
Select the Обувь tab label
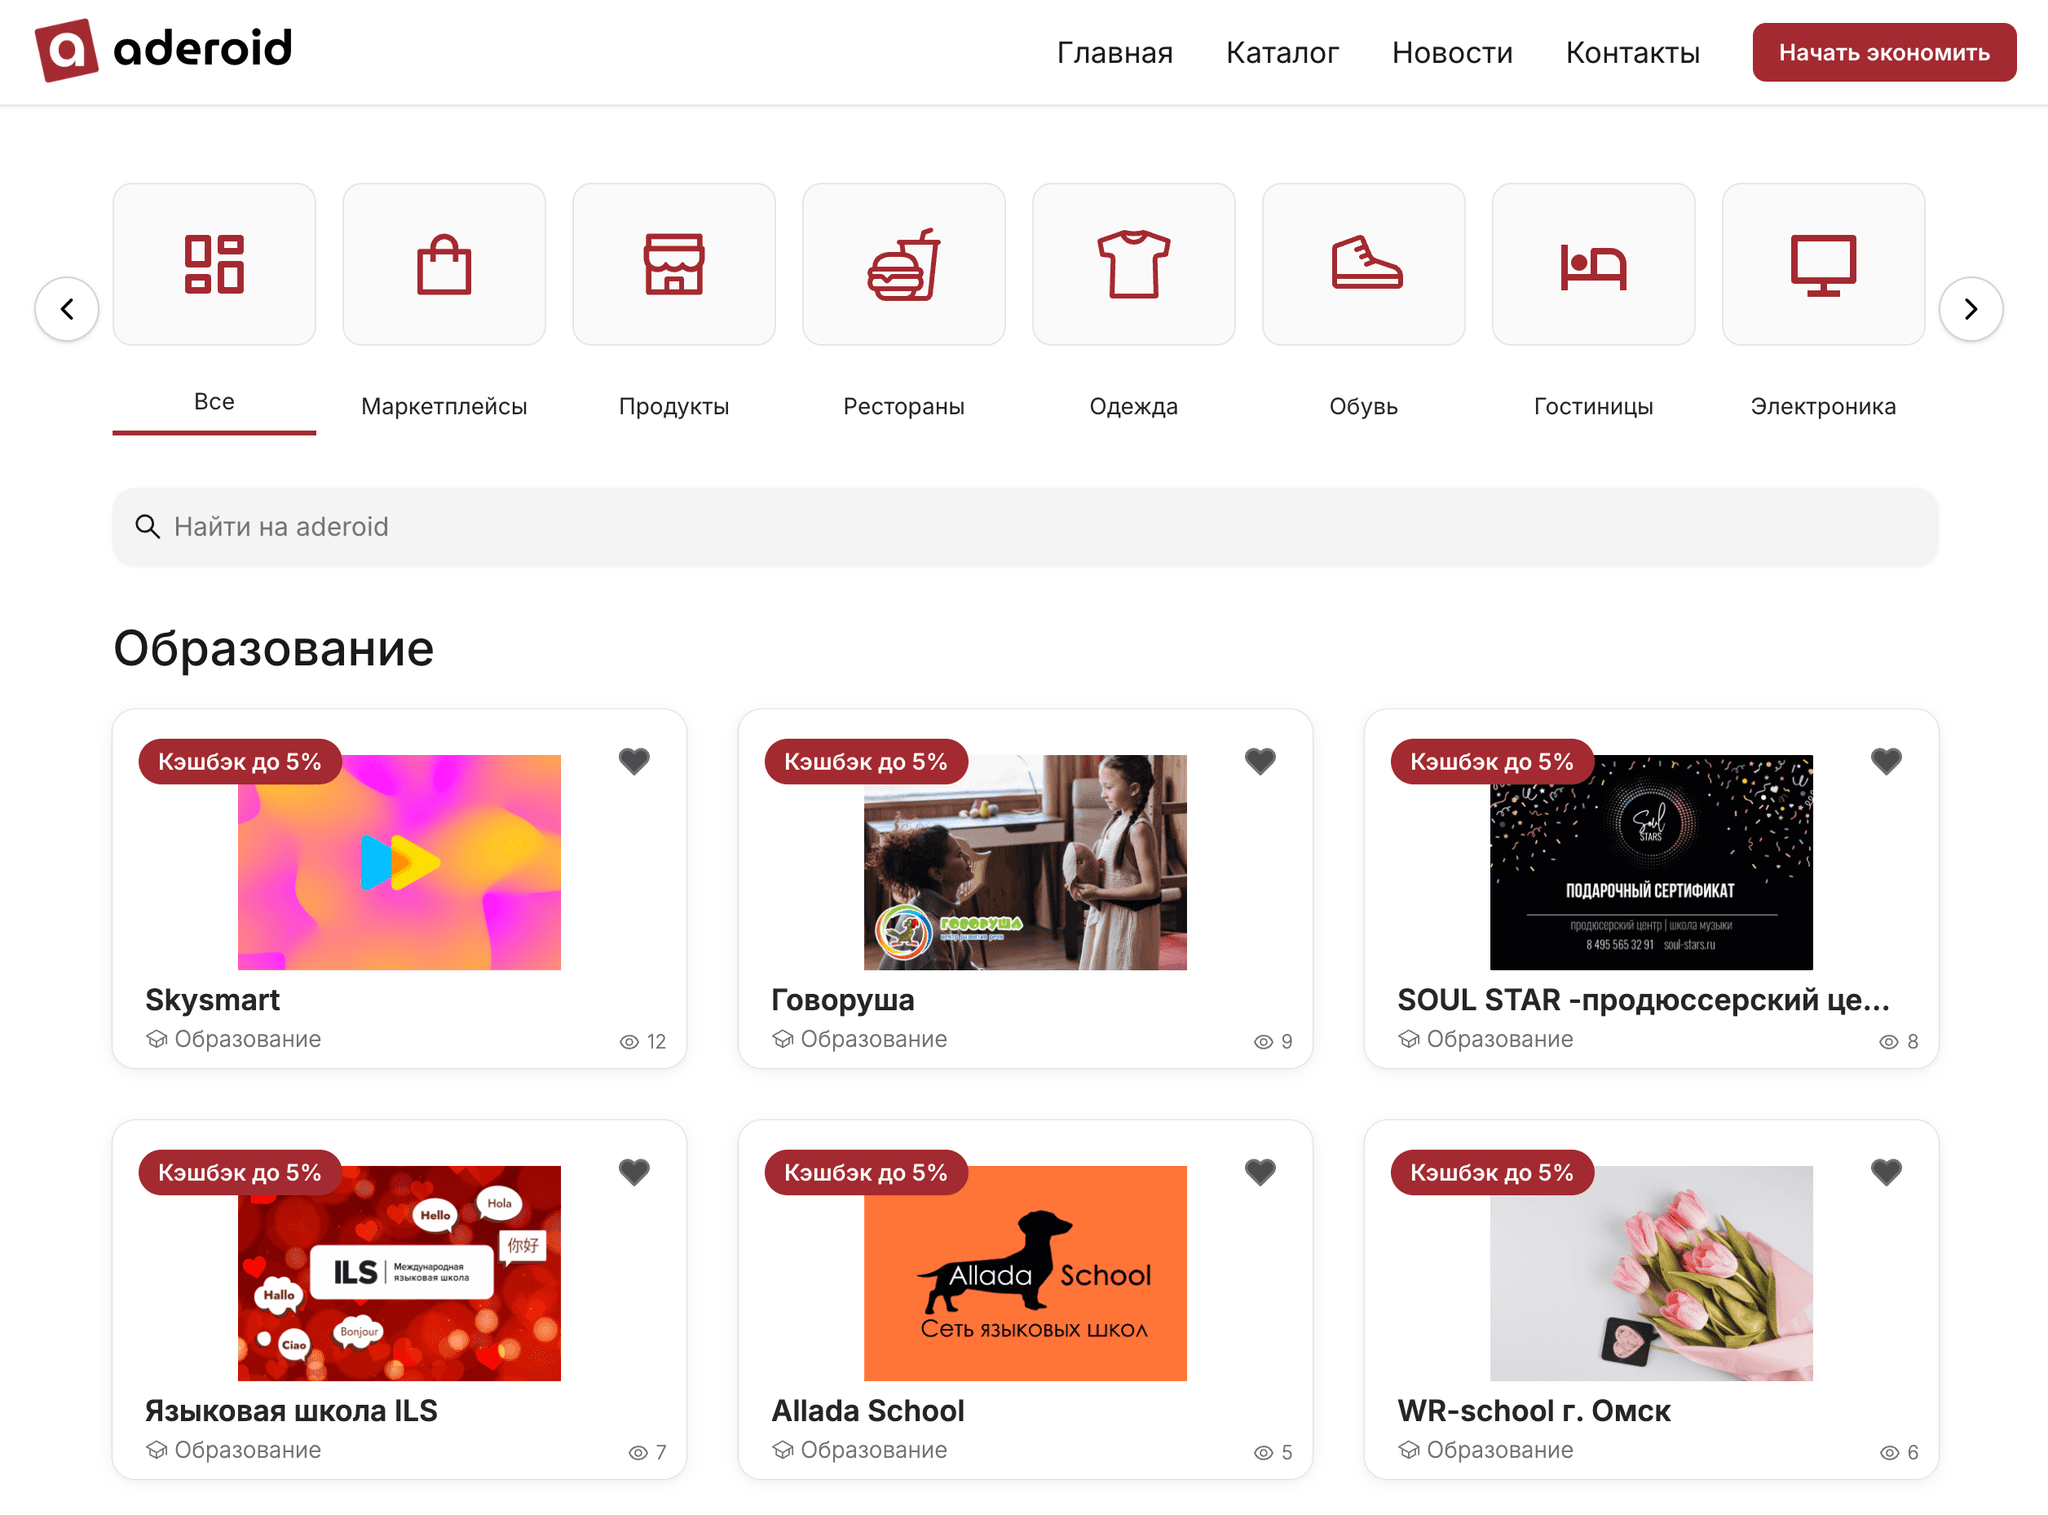tap(1364, 406)
